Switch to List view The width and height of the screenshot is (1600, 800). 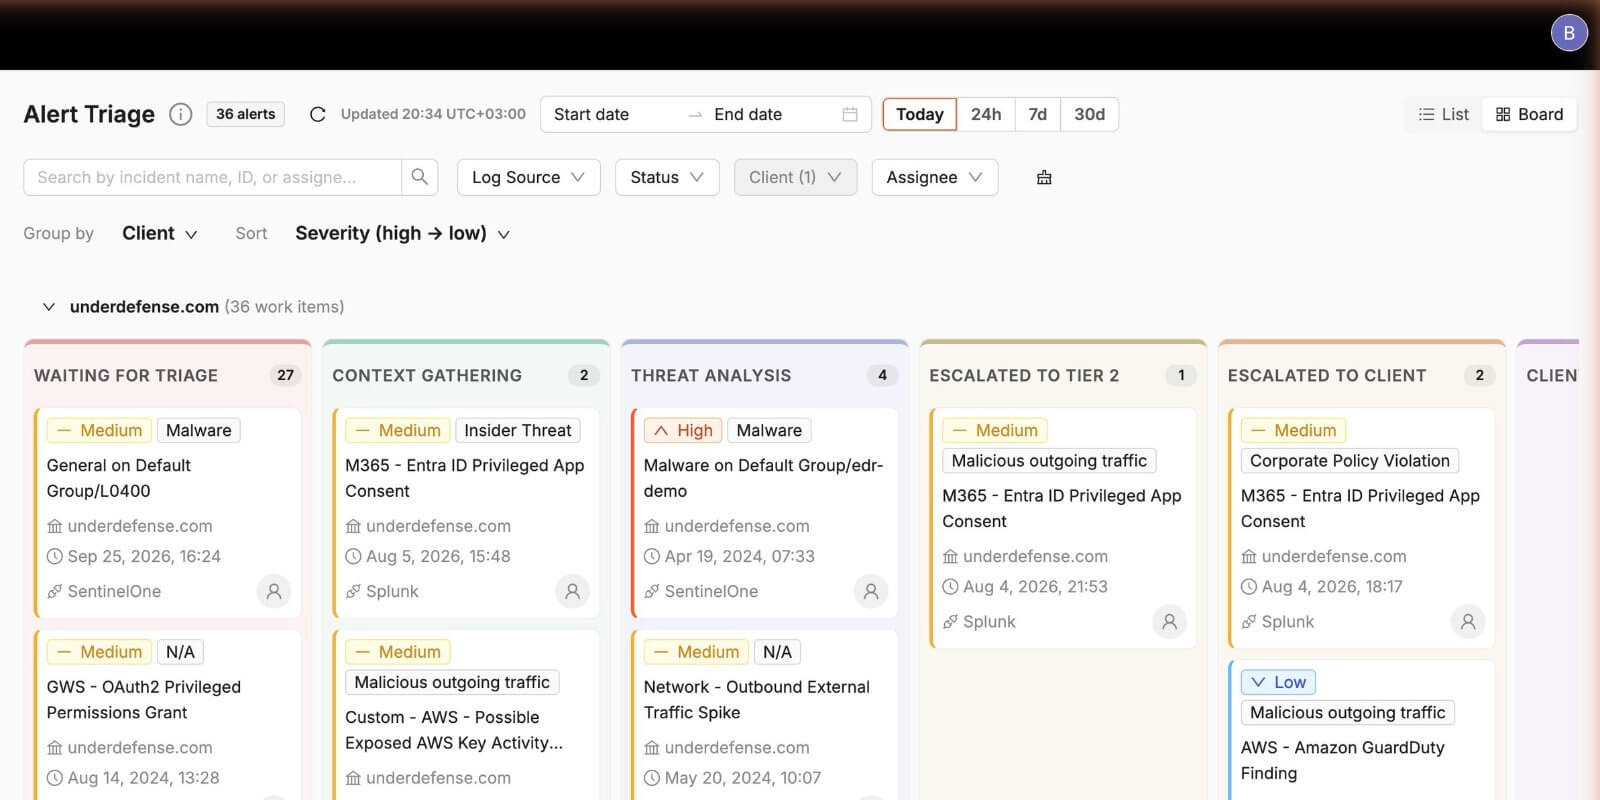[x=1443, y=114]
